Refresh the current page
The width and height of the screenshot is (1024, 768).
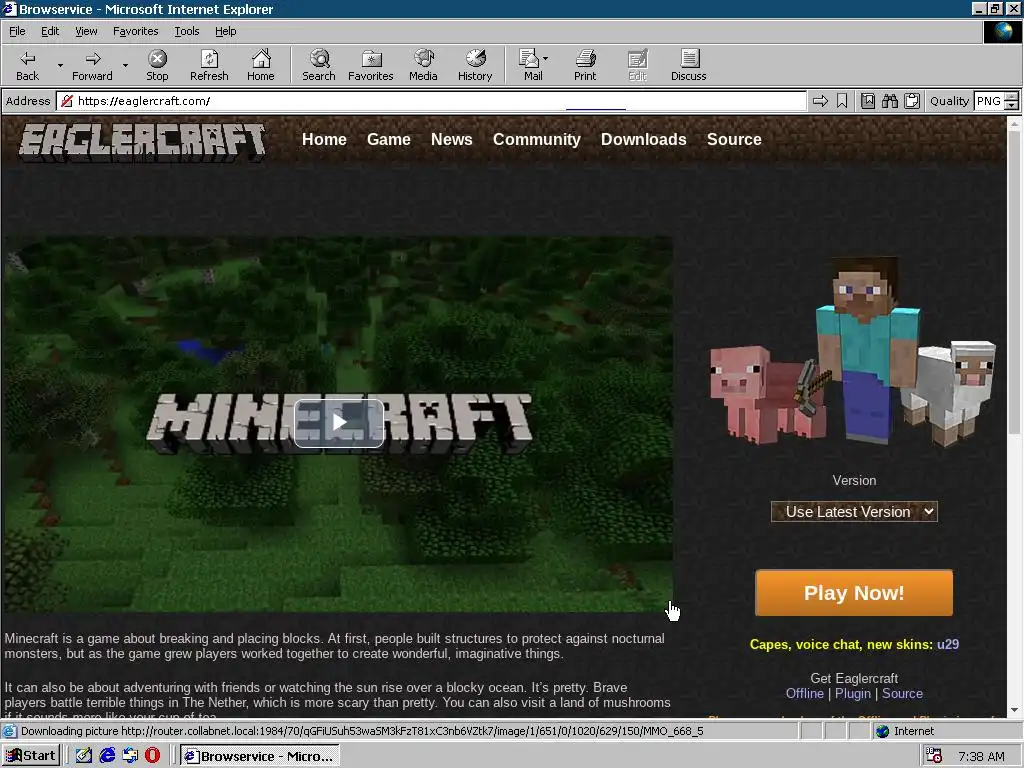(209, 65)
